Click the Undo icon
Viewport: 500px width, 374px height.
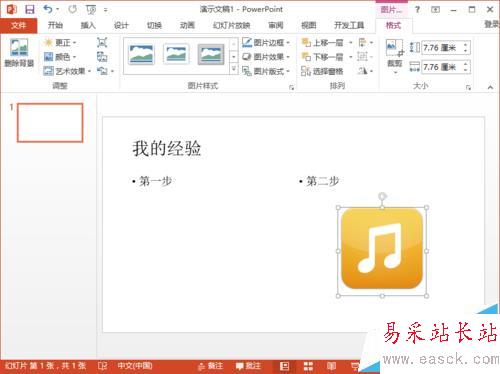[x=48, y=9]
